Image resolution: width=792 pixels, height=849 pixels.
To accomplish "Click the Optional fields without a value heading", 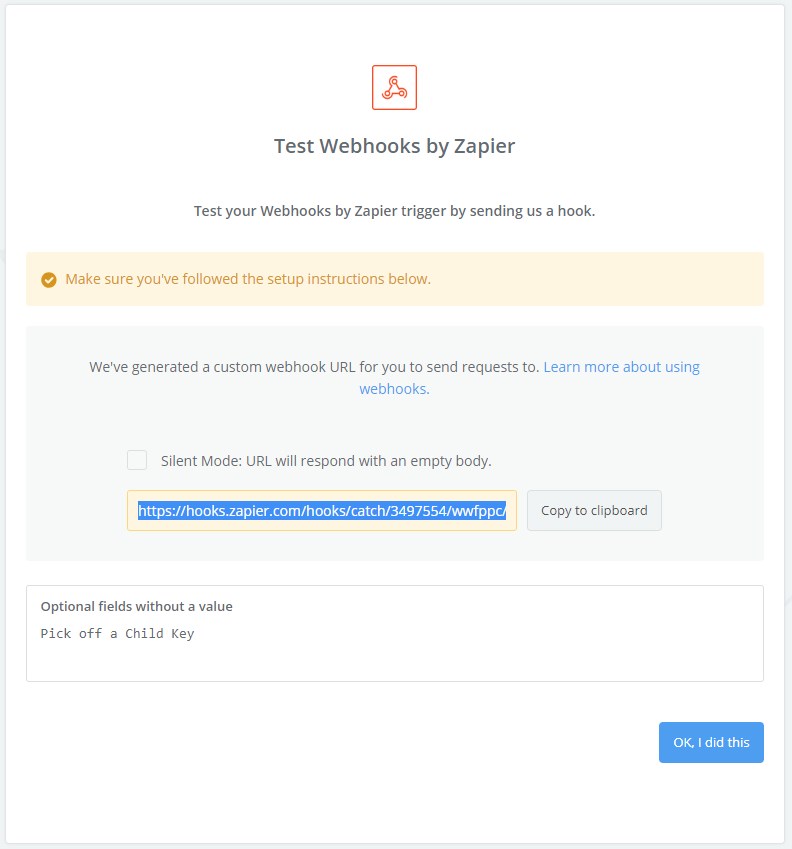I will (136, 606).
